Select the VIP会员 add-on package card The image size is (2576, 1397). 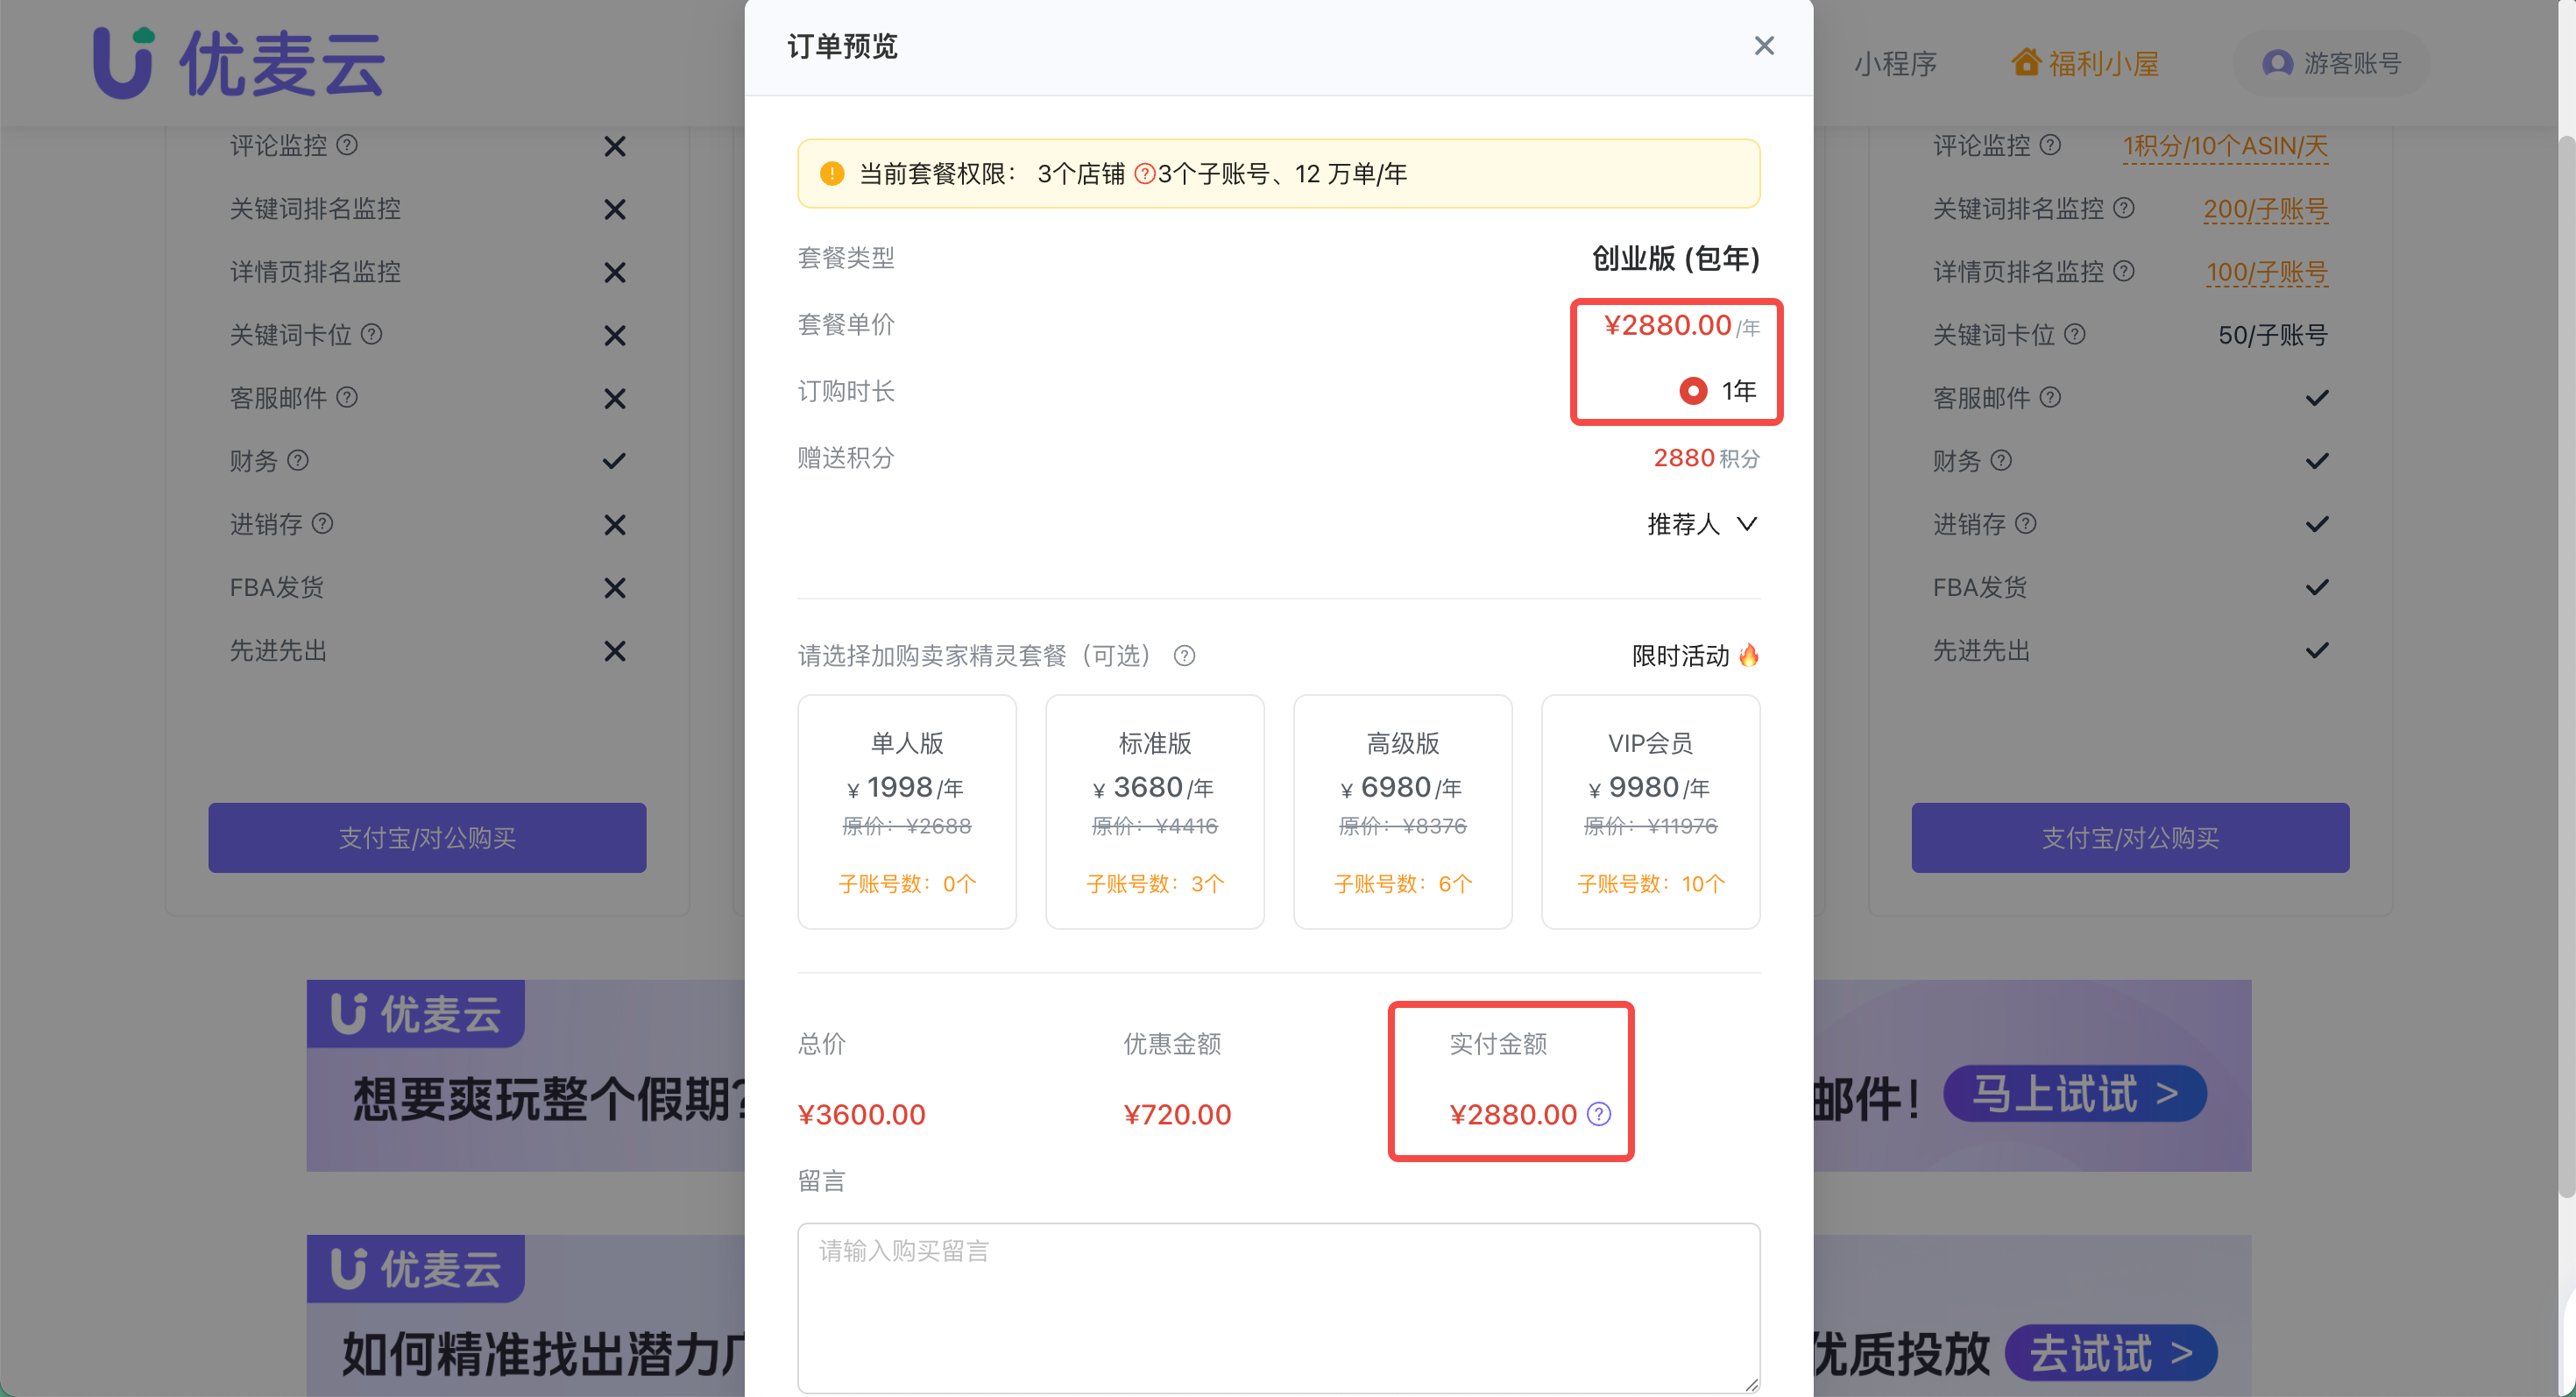pos(1650,811)
